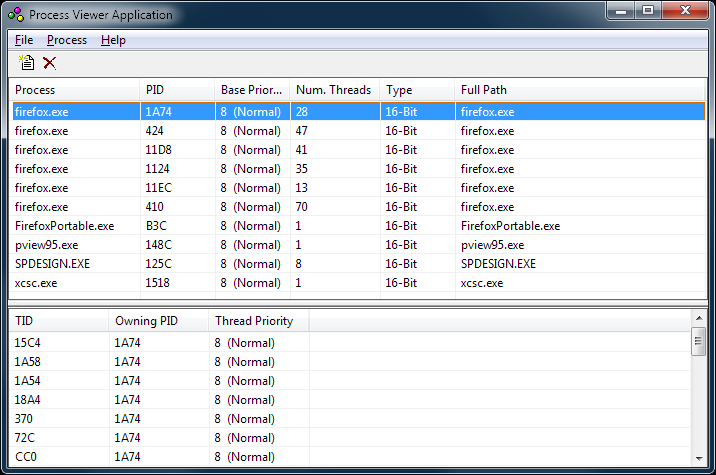Click PID value B3C

156,226
